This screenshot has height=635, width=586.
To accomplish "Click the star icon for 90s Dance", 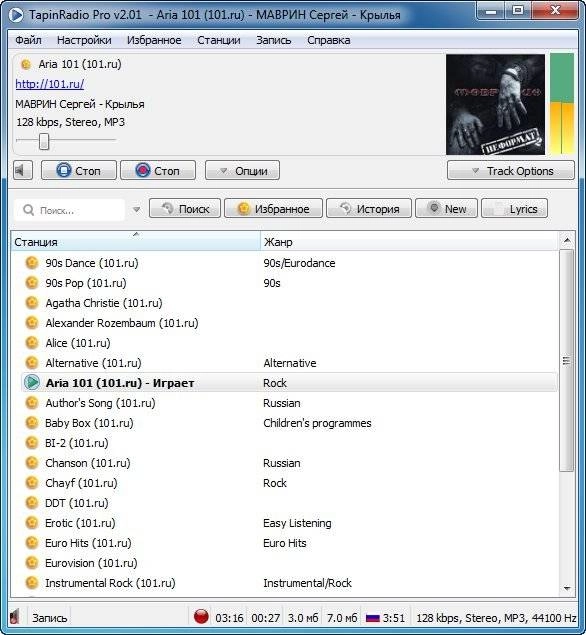I will (32, 263).
